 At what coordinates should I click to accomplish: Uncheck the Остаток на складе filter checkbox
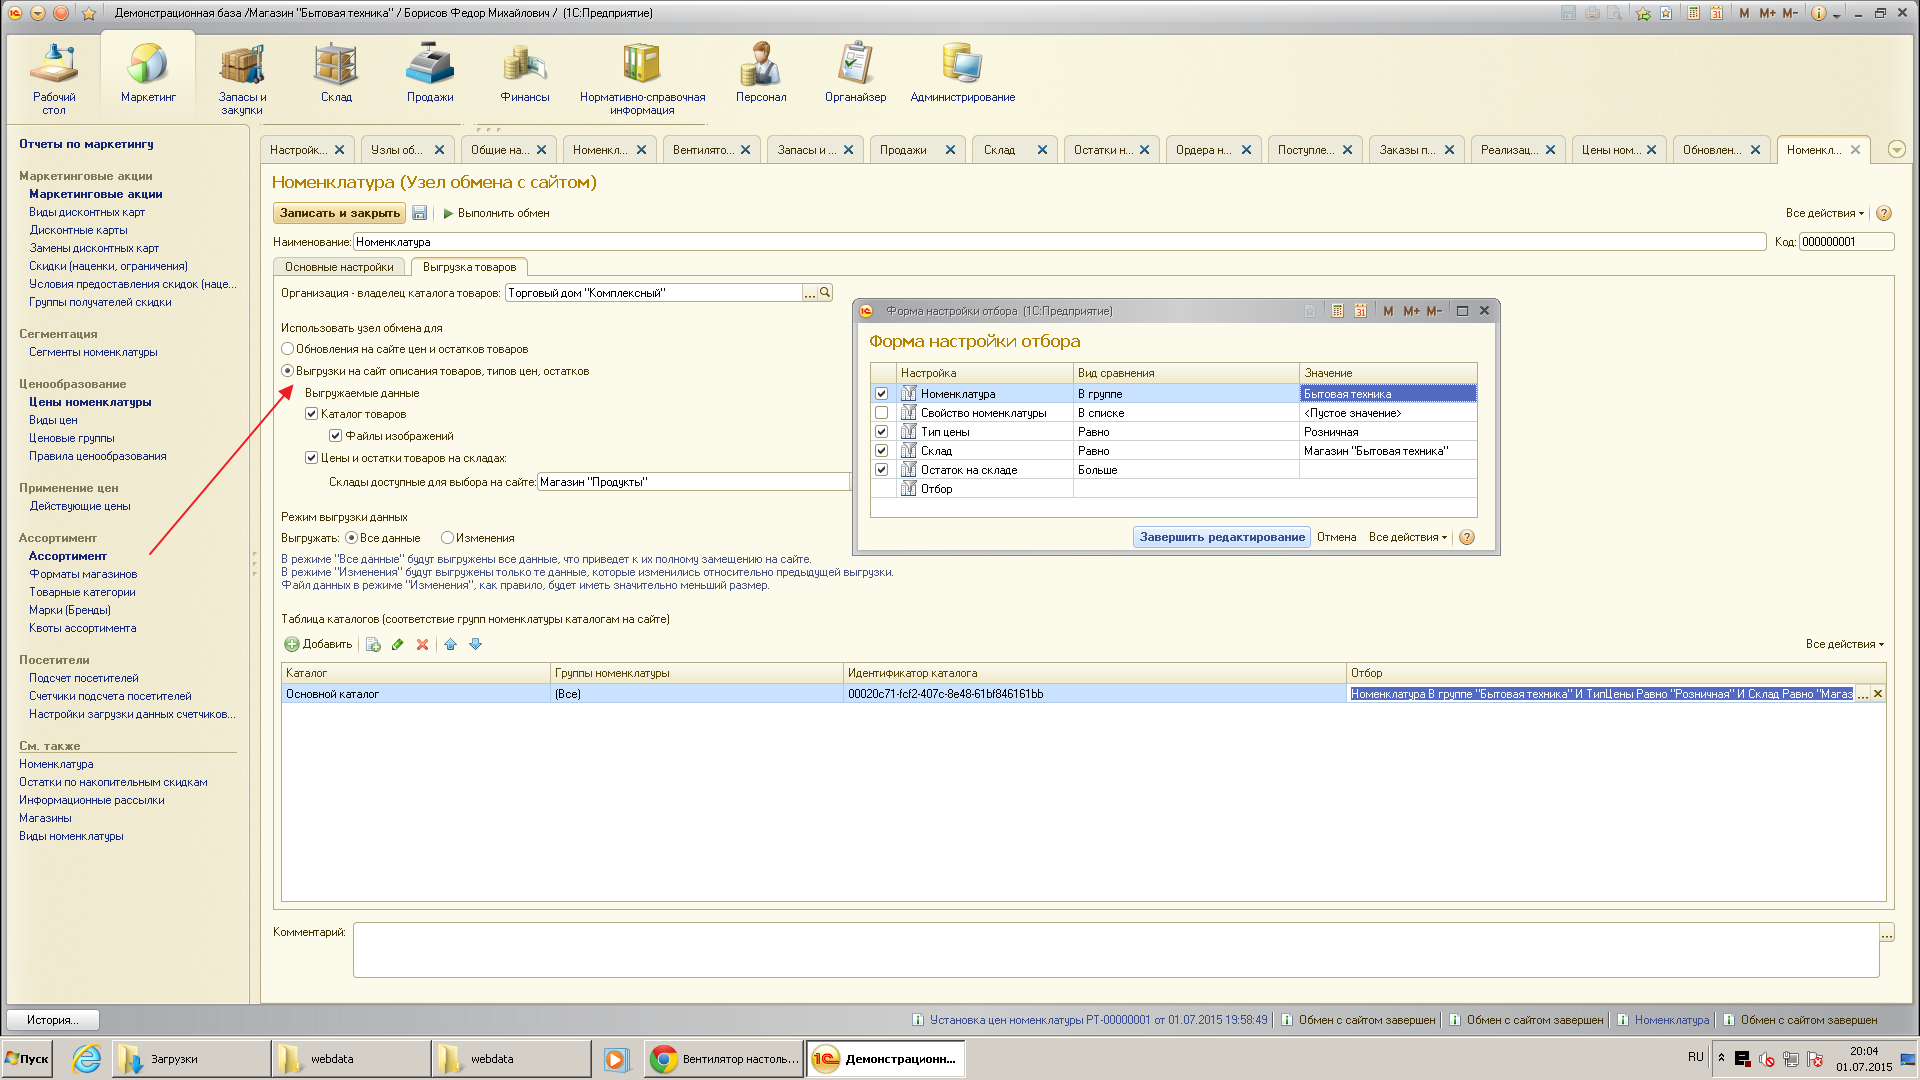[881, 470]
